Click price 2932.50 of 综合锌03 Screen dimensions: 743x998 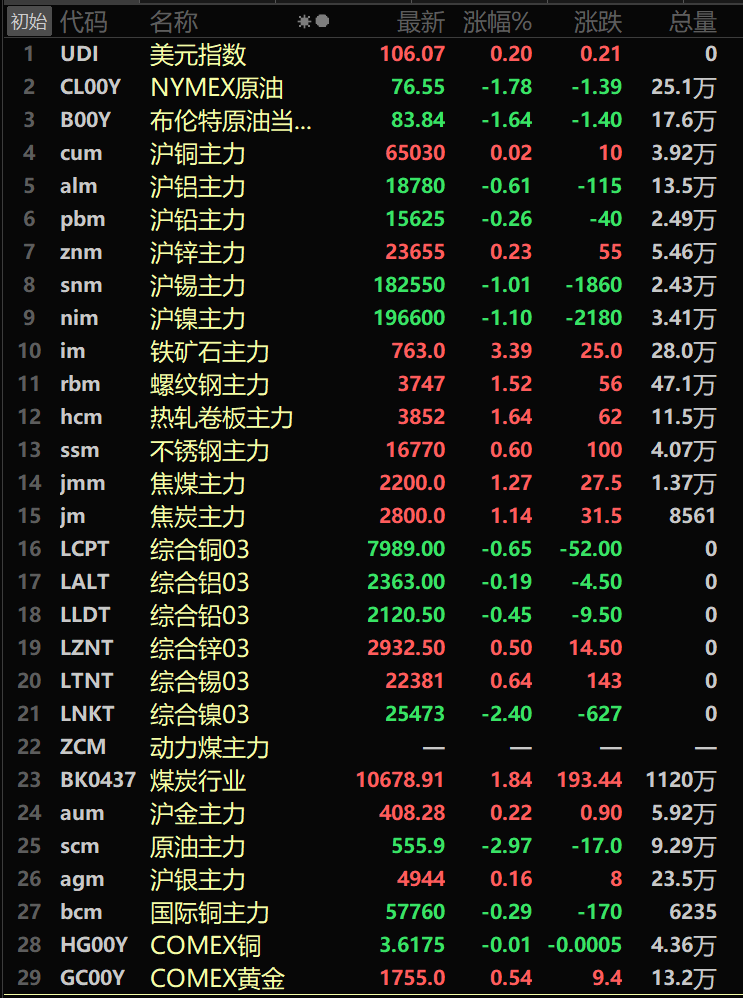[406, 648]
